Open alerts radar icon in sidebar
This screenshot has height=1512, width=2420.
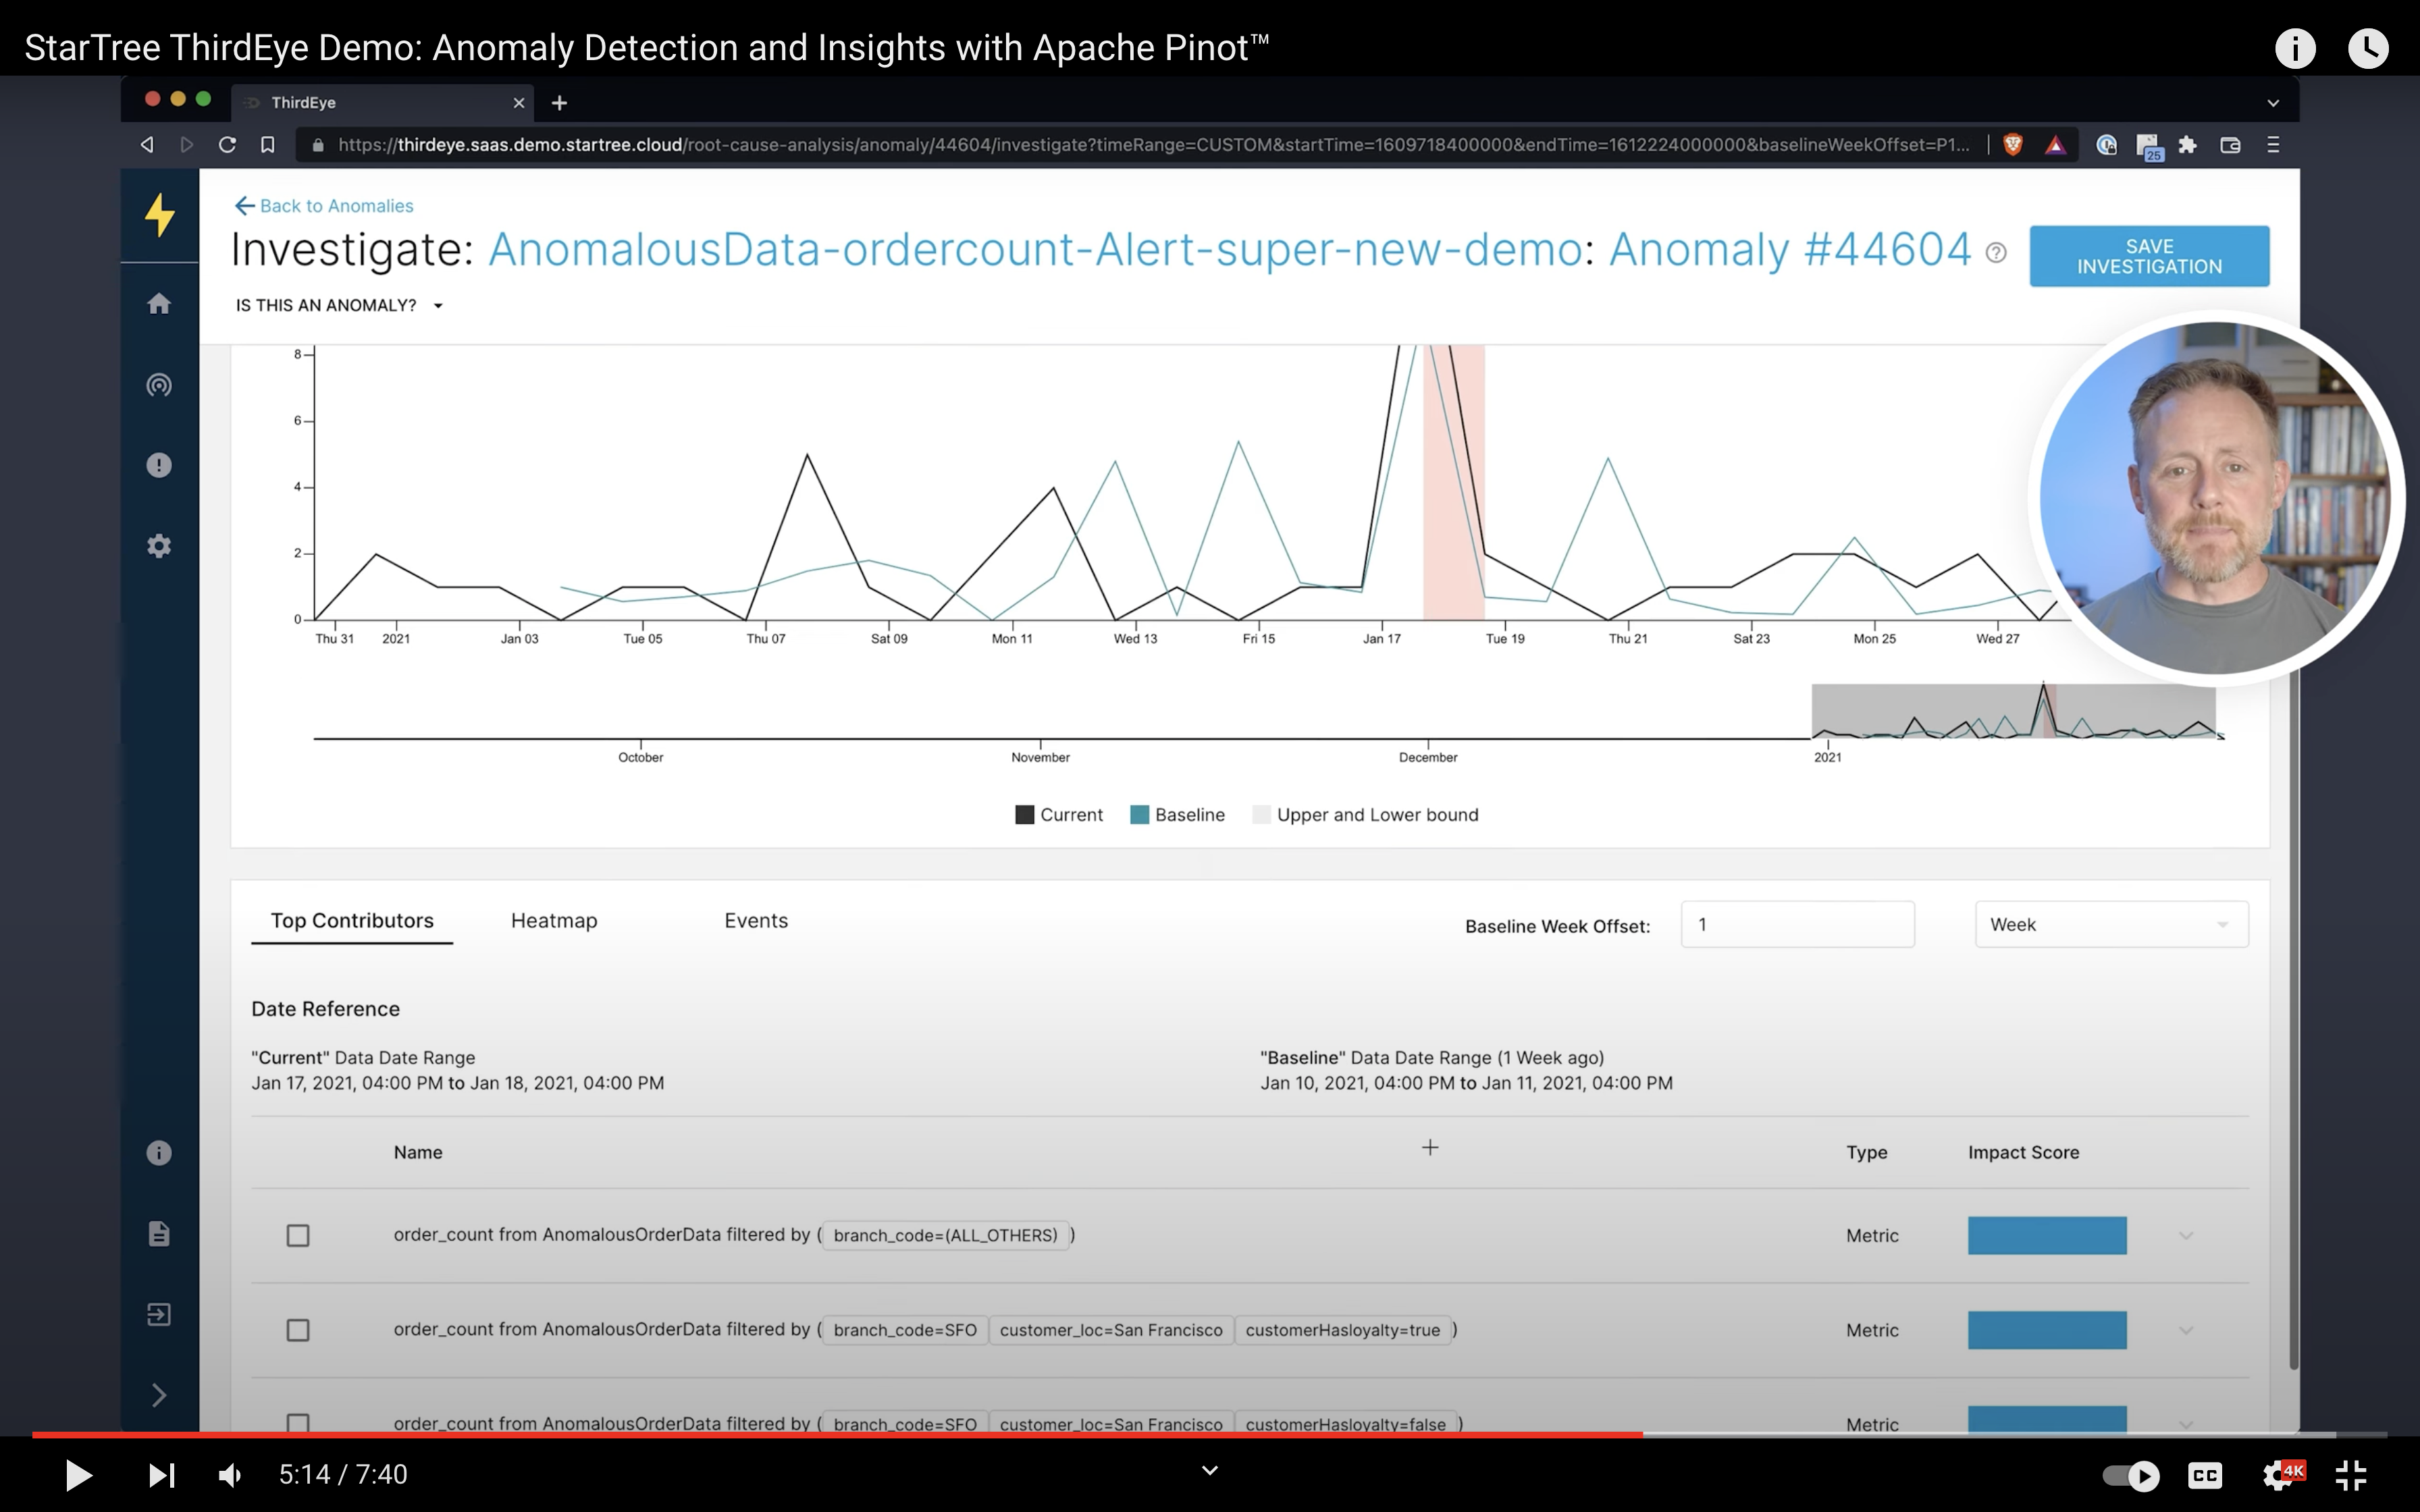coord(159,385)
